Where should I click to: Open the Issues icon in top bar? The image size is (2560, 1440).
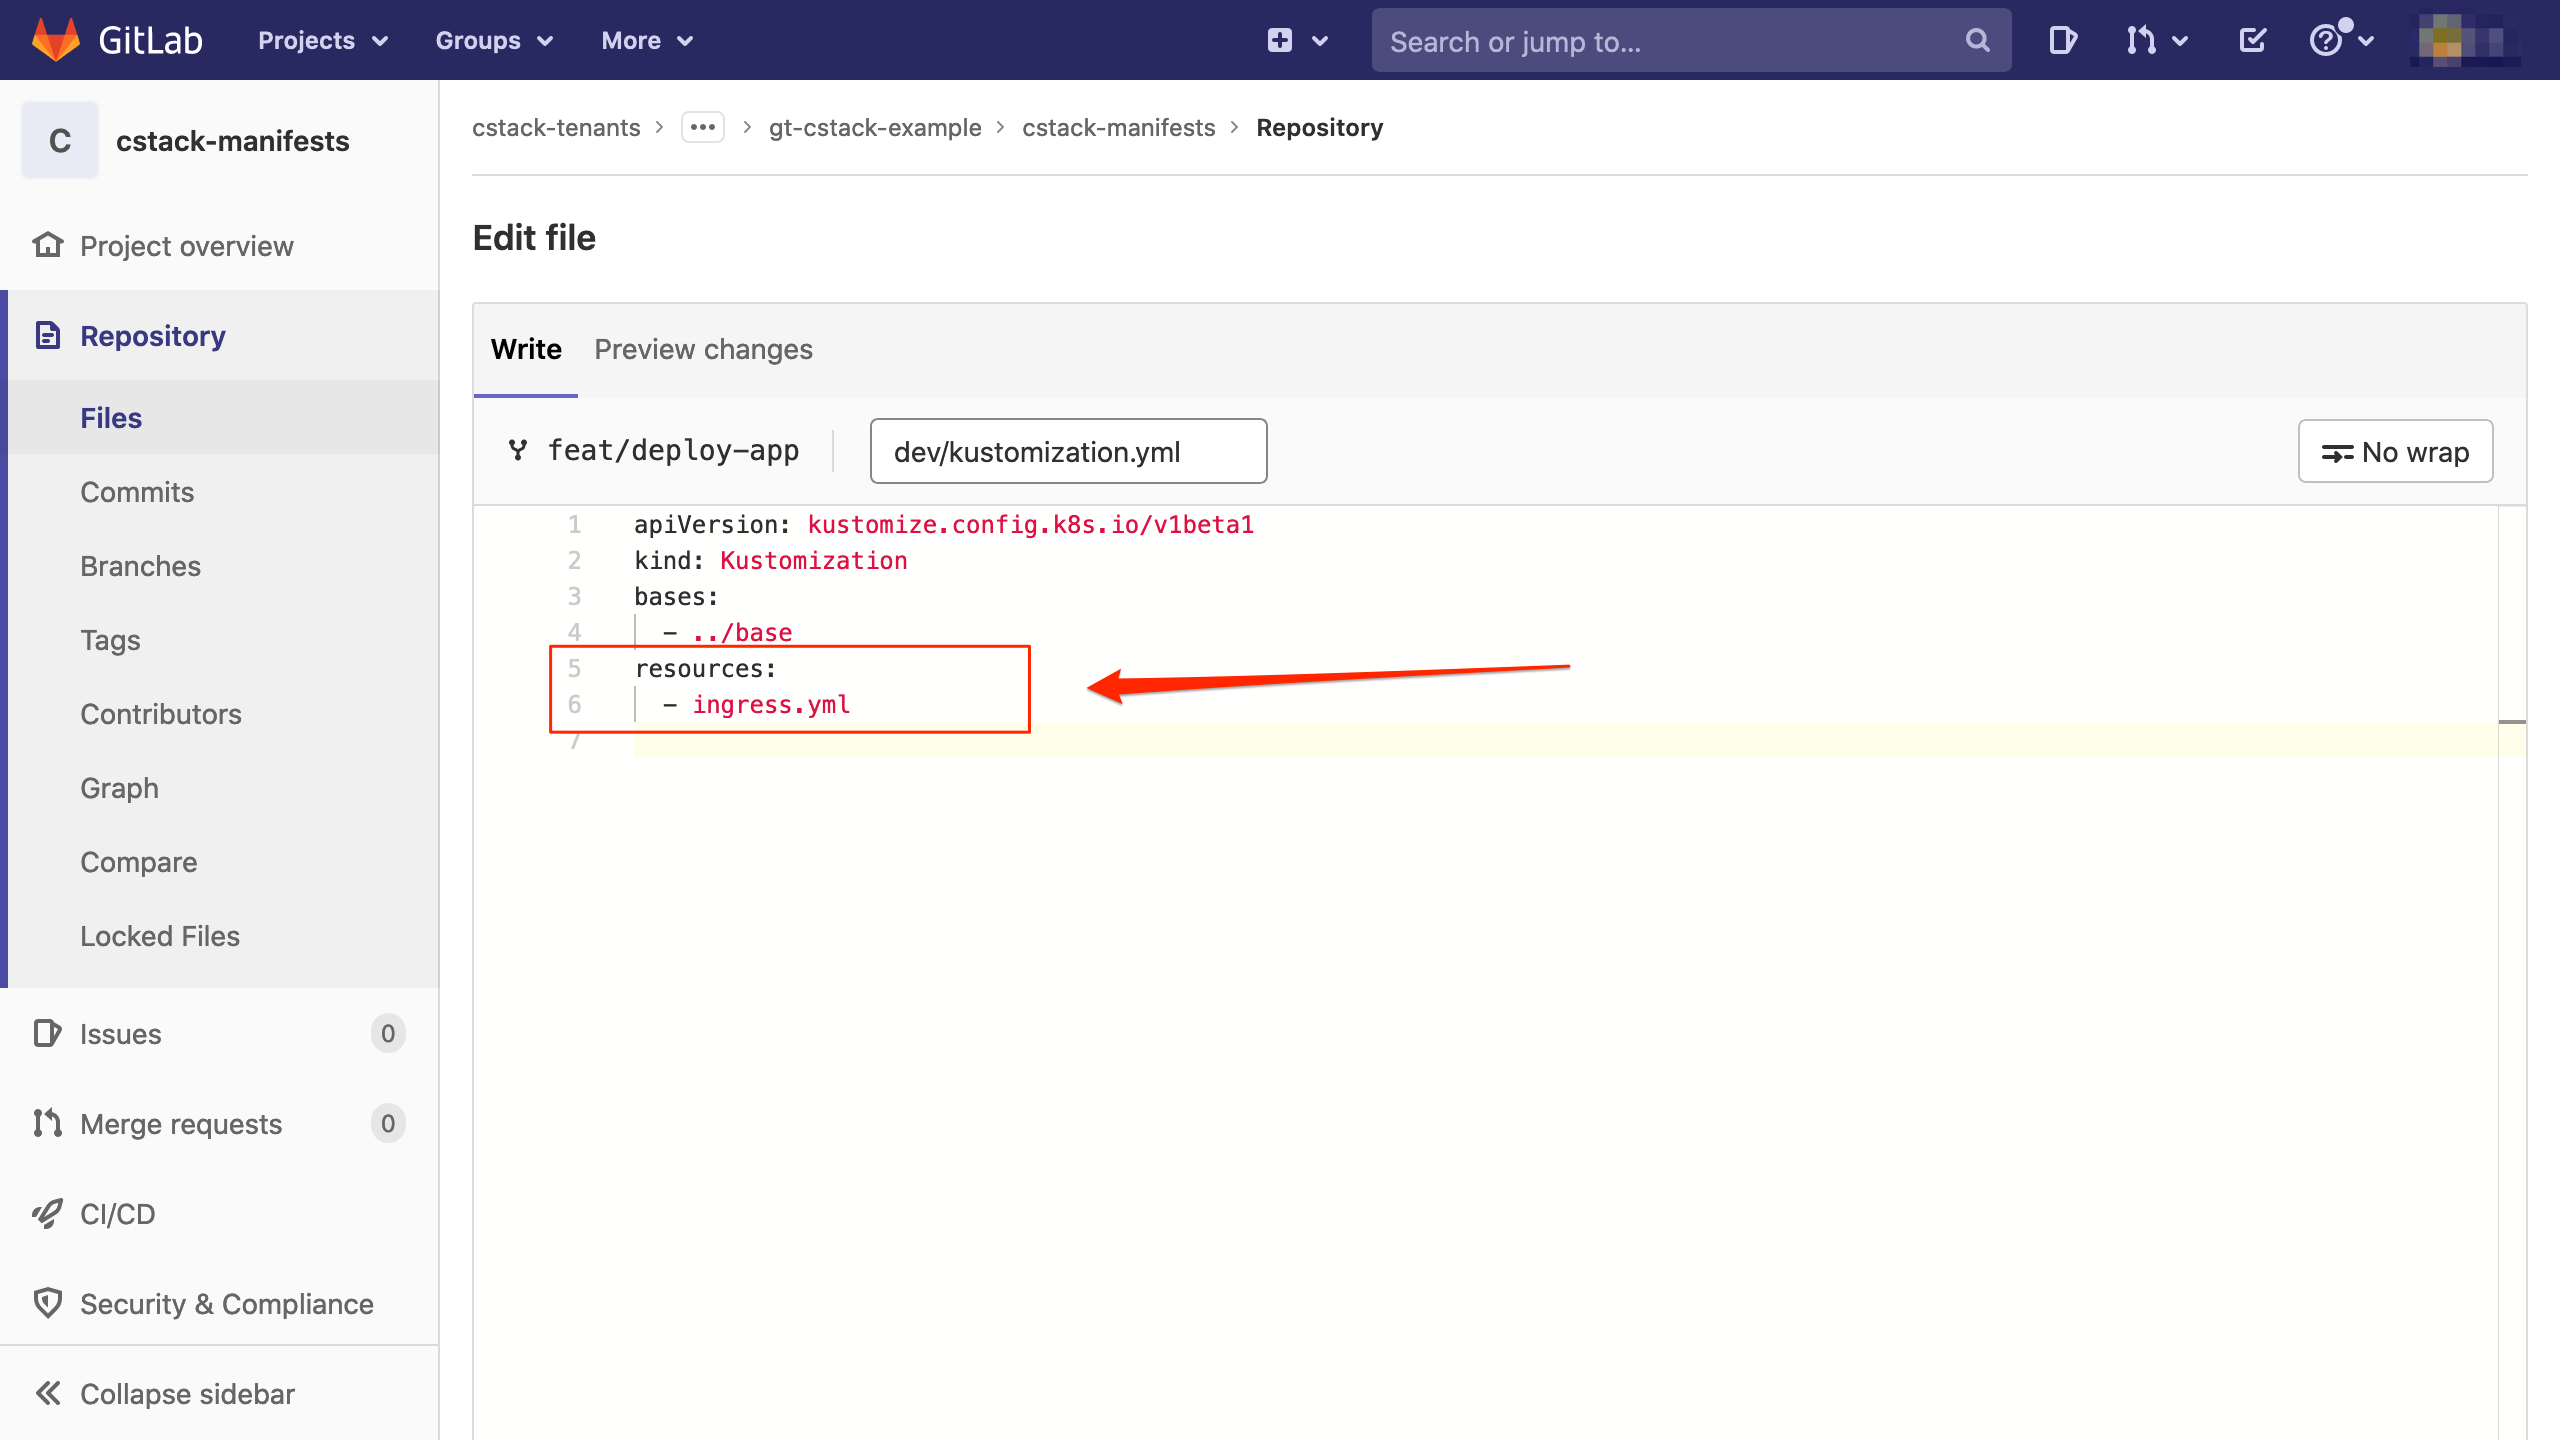[x=2062, y=40]
